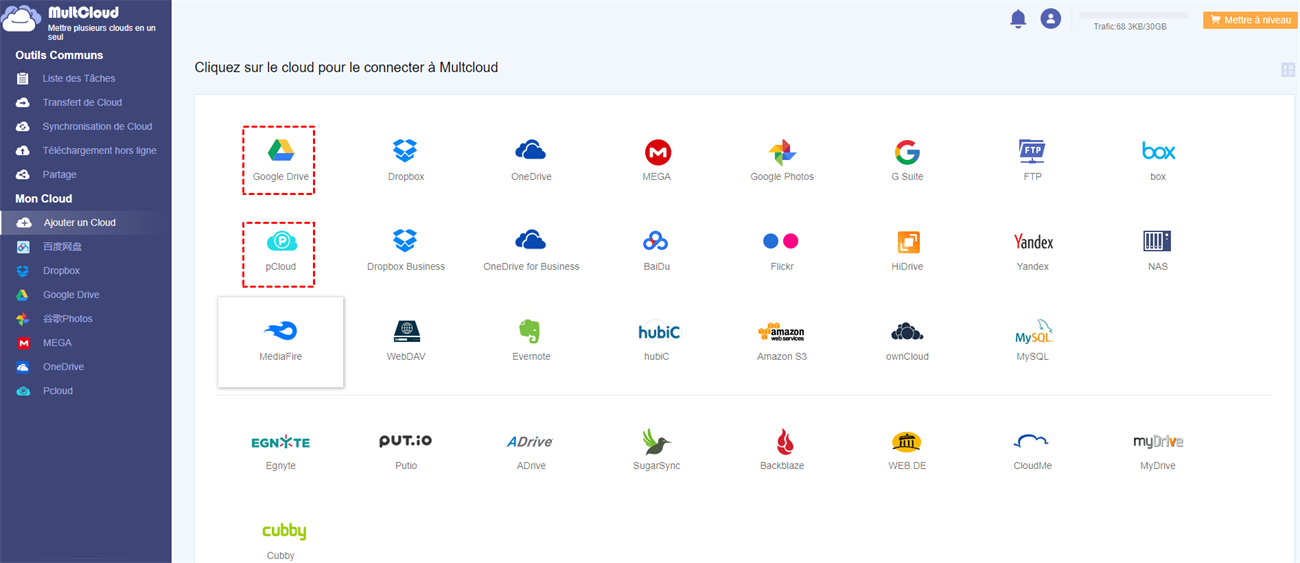Select the Evernote icon
This screenshot has width=1300, height=563.
[531, 331]
